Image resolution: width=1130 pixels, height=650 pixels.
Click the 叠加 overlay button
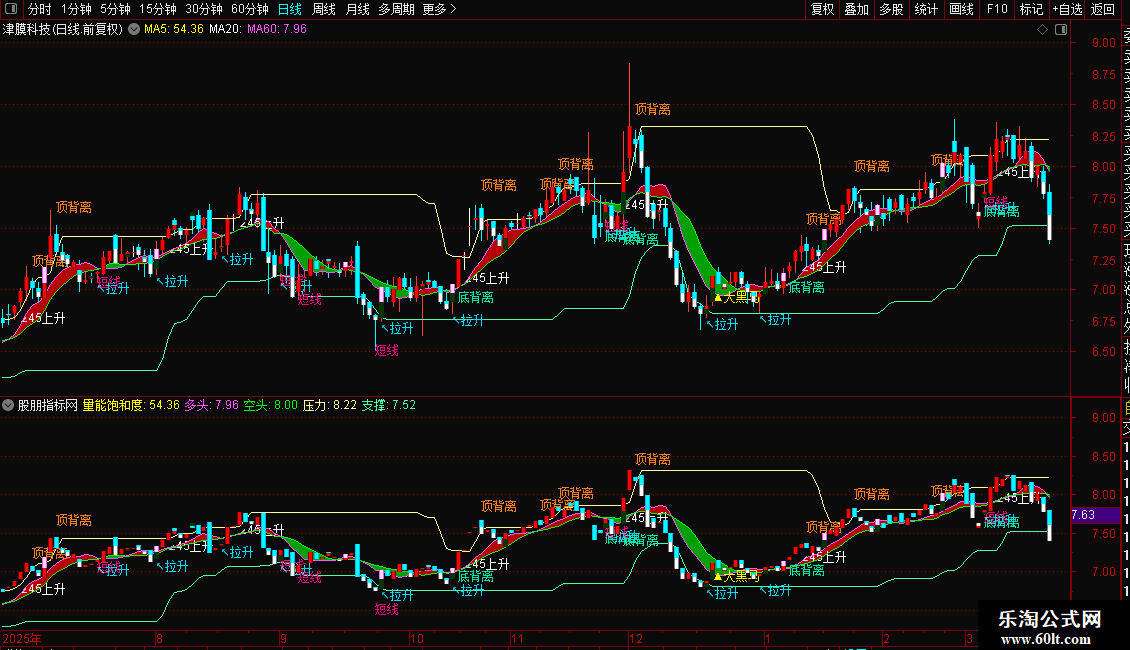(857, 9)
